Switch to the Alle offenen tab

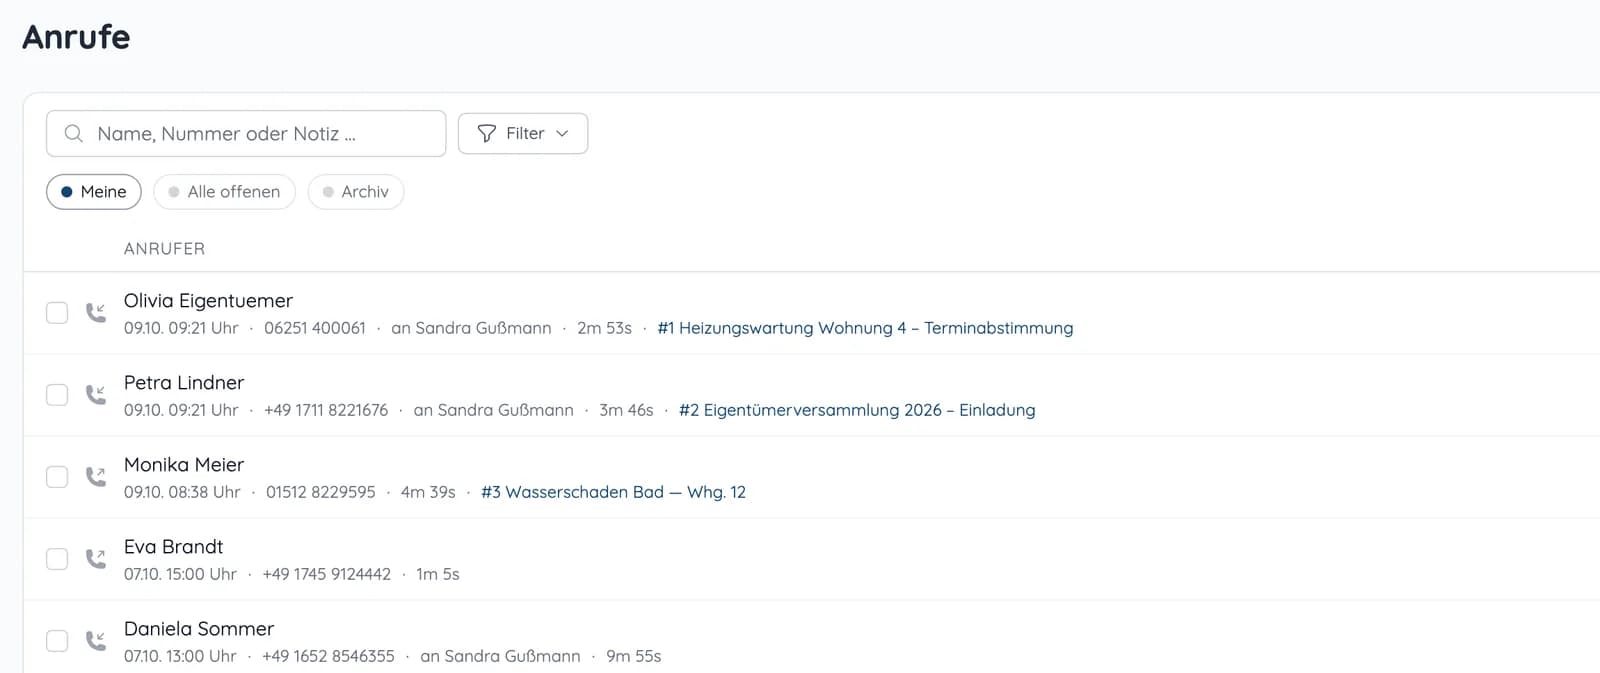(224, 192)
